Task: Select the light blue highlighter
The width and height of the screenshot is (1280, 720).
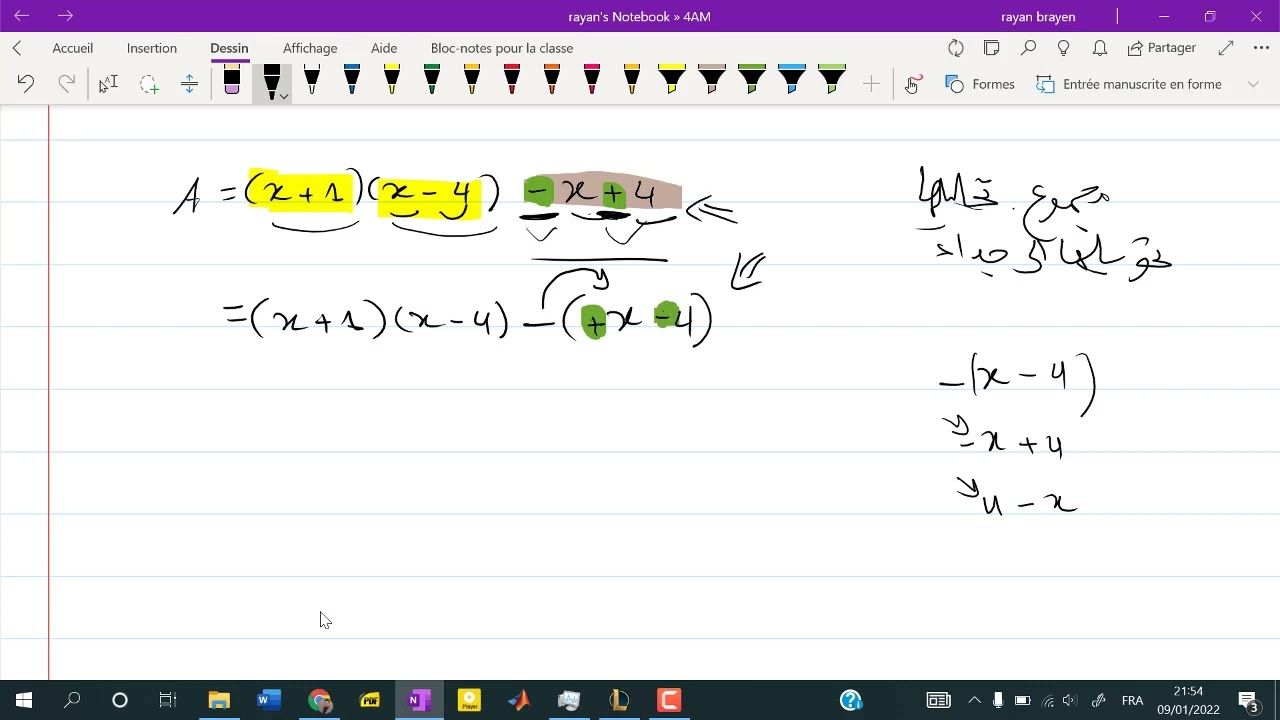Action: [792, 80]
